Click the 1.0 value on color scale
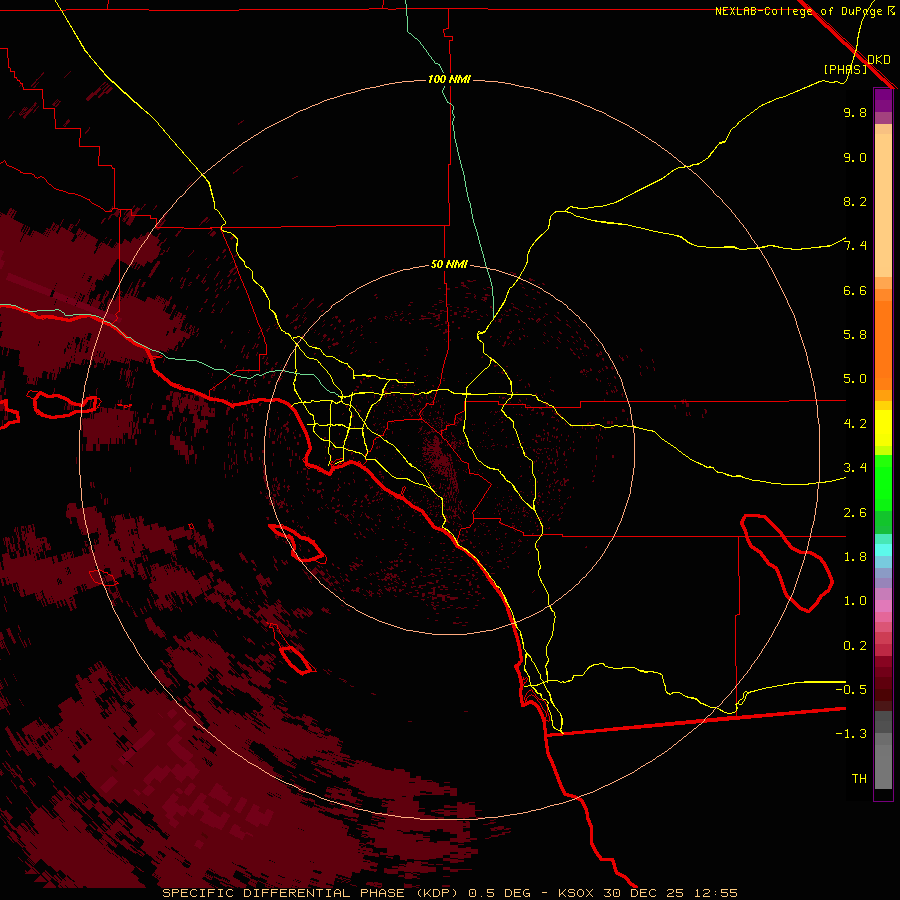The width and height of the screenshot is (900, 900). [x=855, y=601]
